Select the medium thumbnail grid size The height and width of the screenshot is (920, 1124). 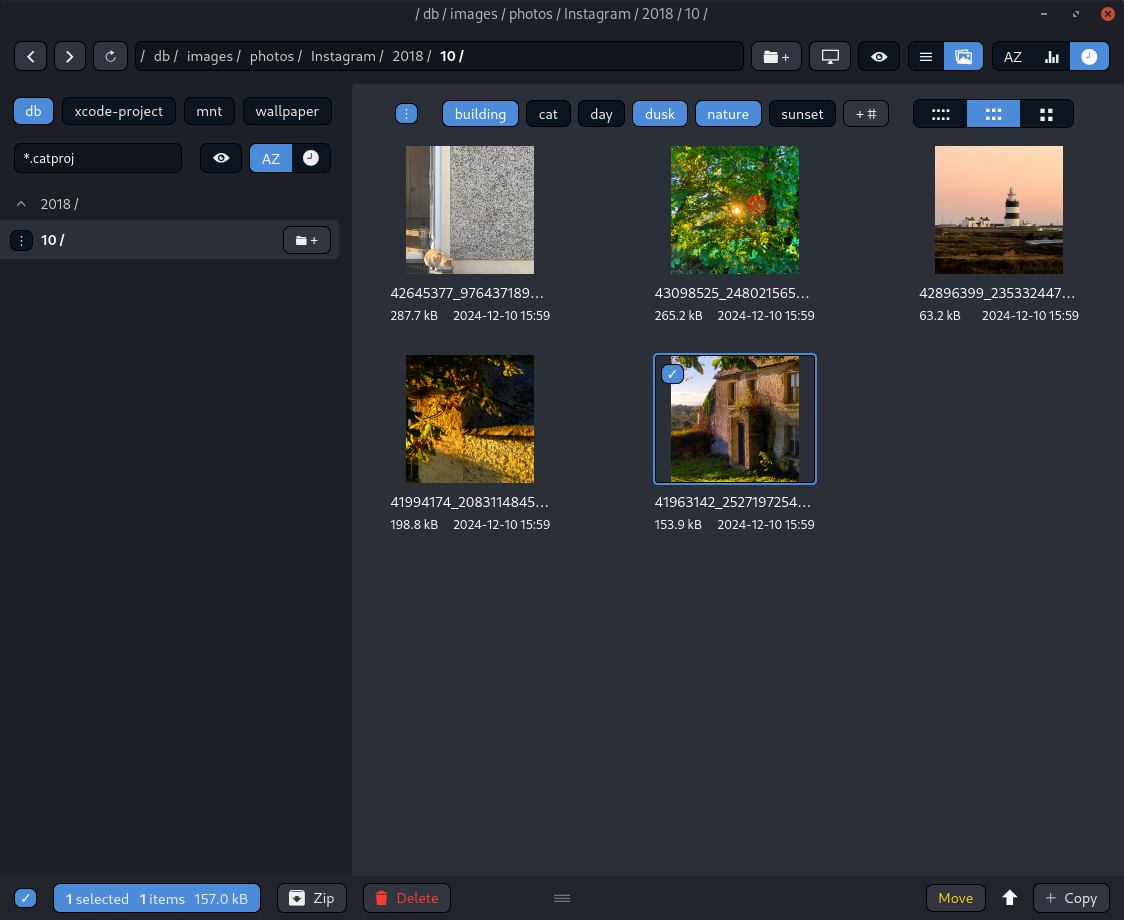994,114
